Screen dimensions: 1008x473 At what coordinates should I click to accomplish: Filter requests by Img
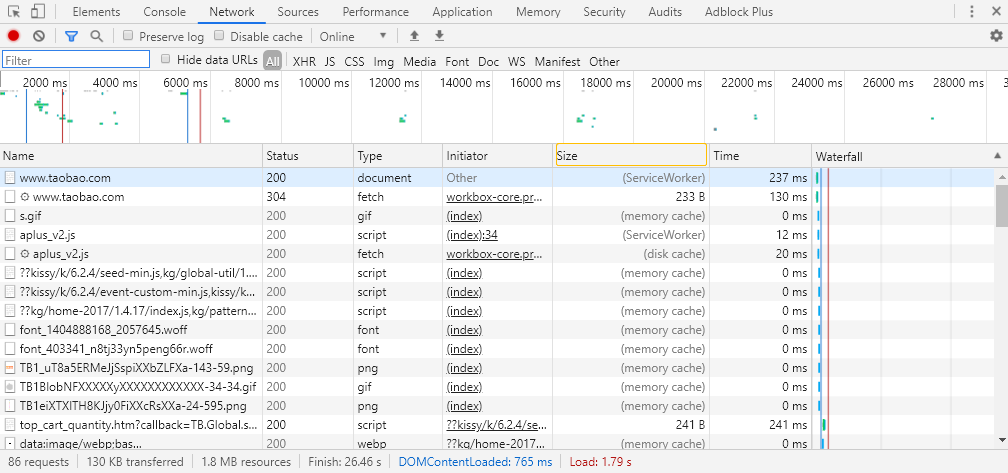tap(384, 62)
